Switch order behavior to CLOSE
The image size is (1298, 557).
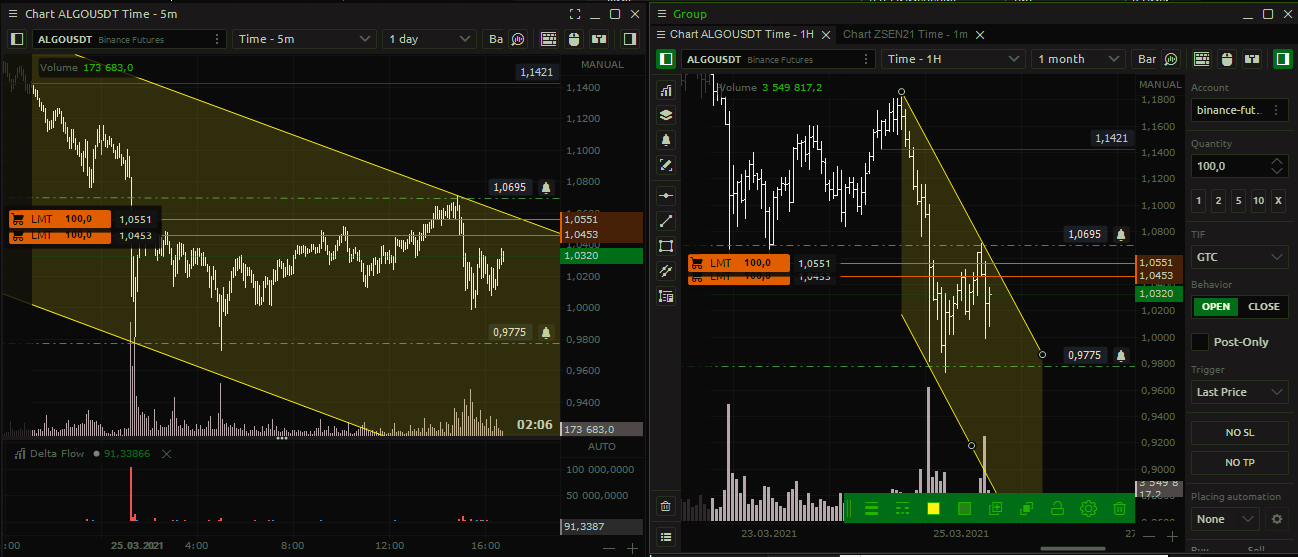(x=1263, y=306)
